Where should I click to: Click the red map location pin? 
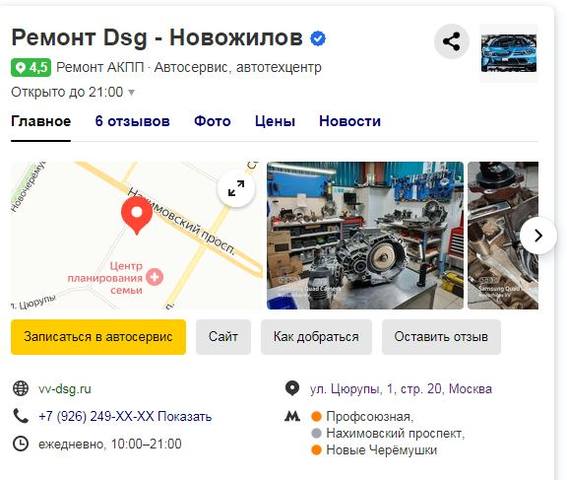[136, 216]
